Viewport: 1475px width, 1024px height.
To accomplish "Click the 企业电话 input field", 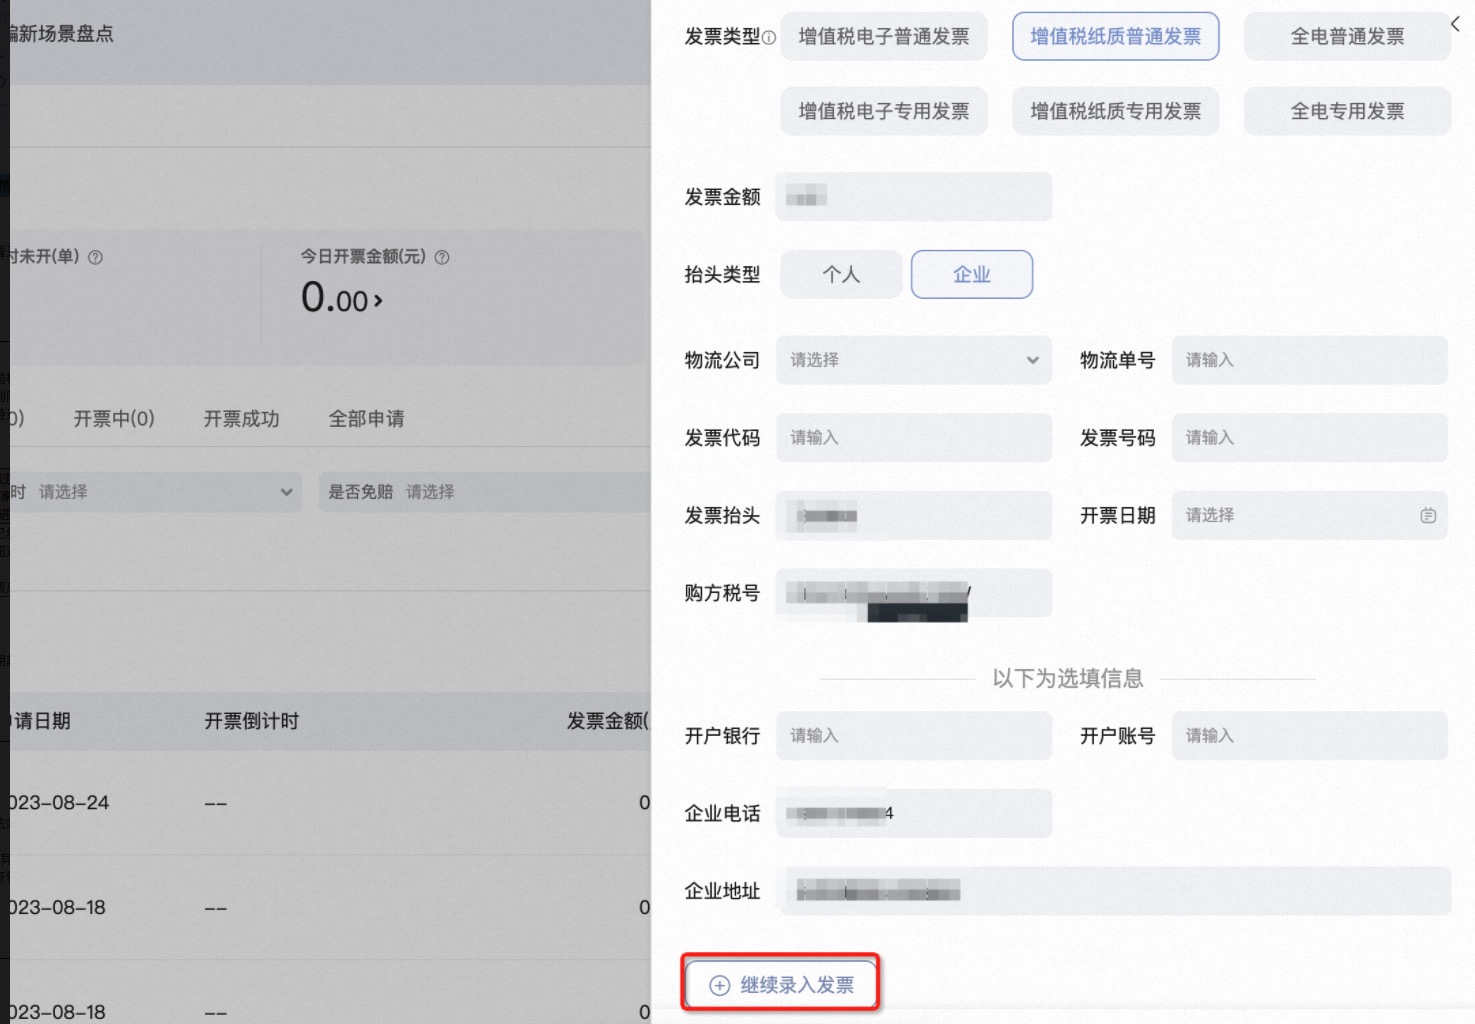I will [914, 814].
